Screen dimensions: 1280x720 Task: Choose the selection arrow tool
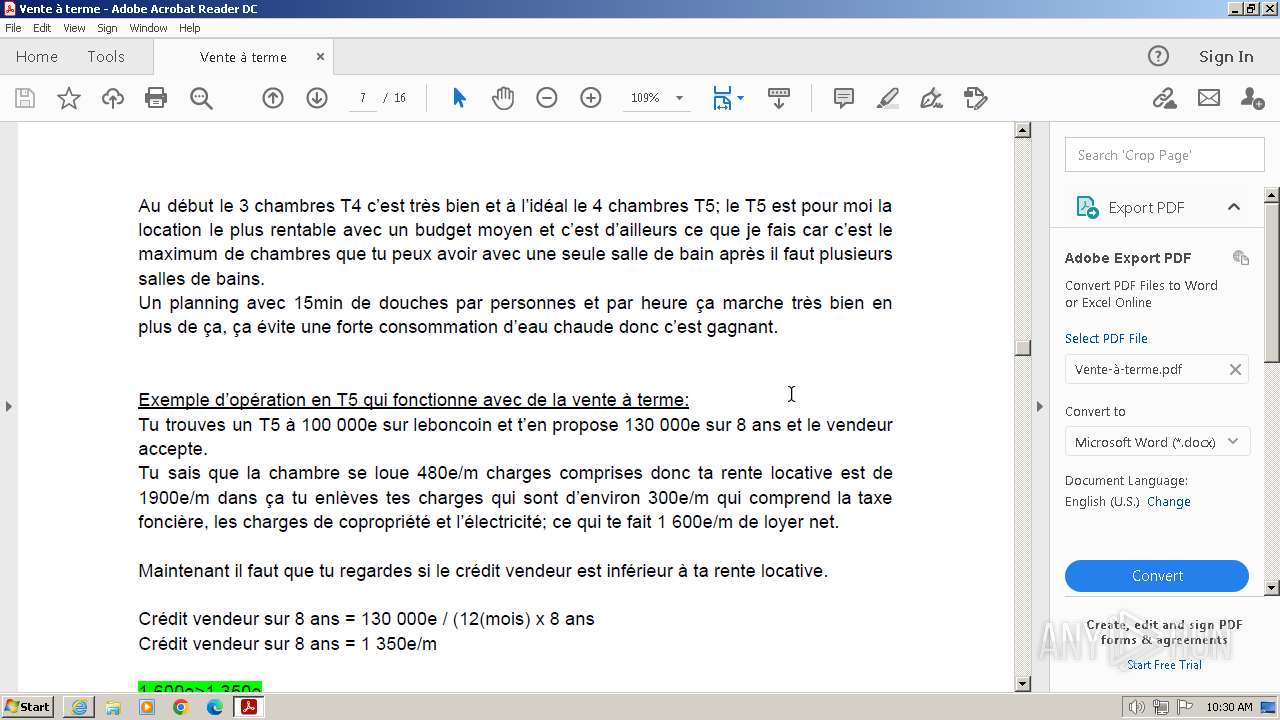click(x=459, y=98)
